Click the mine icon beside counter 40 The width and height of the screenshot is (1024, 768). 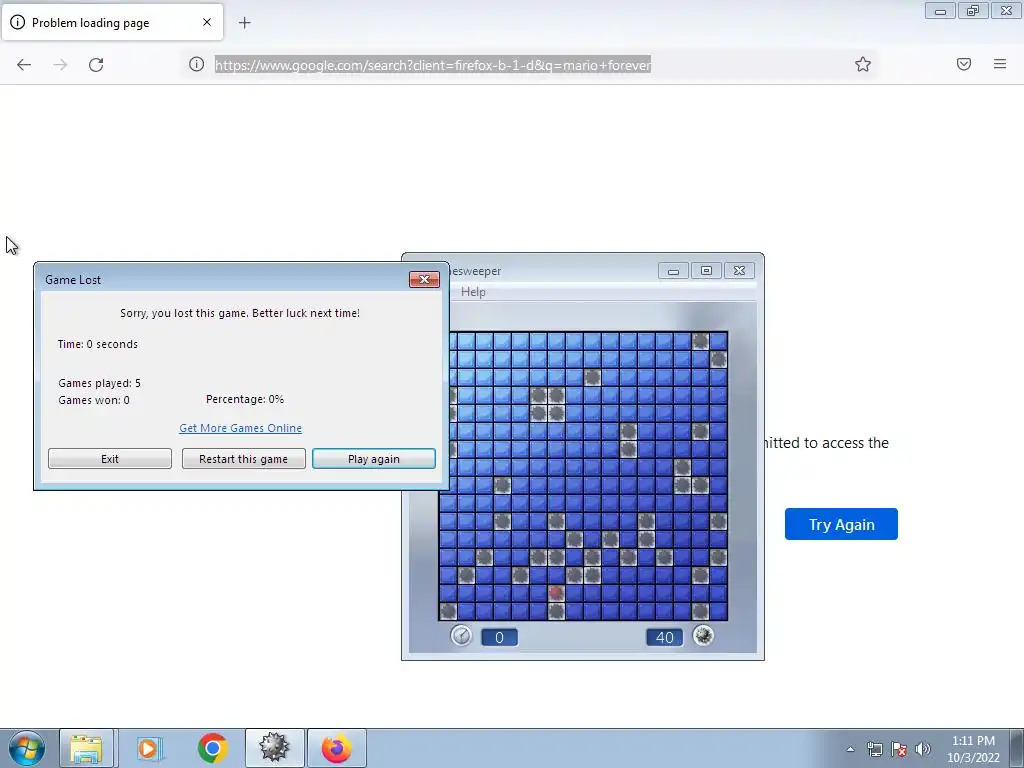[x=703, y=635]
